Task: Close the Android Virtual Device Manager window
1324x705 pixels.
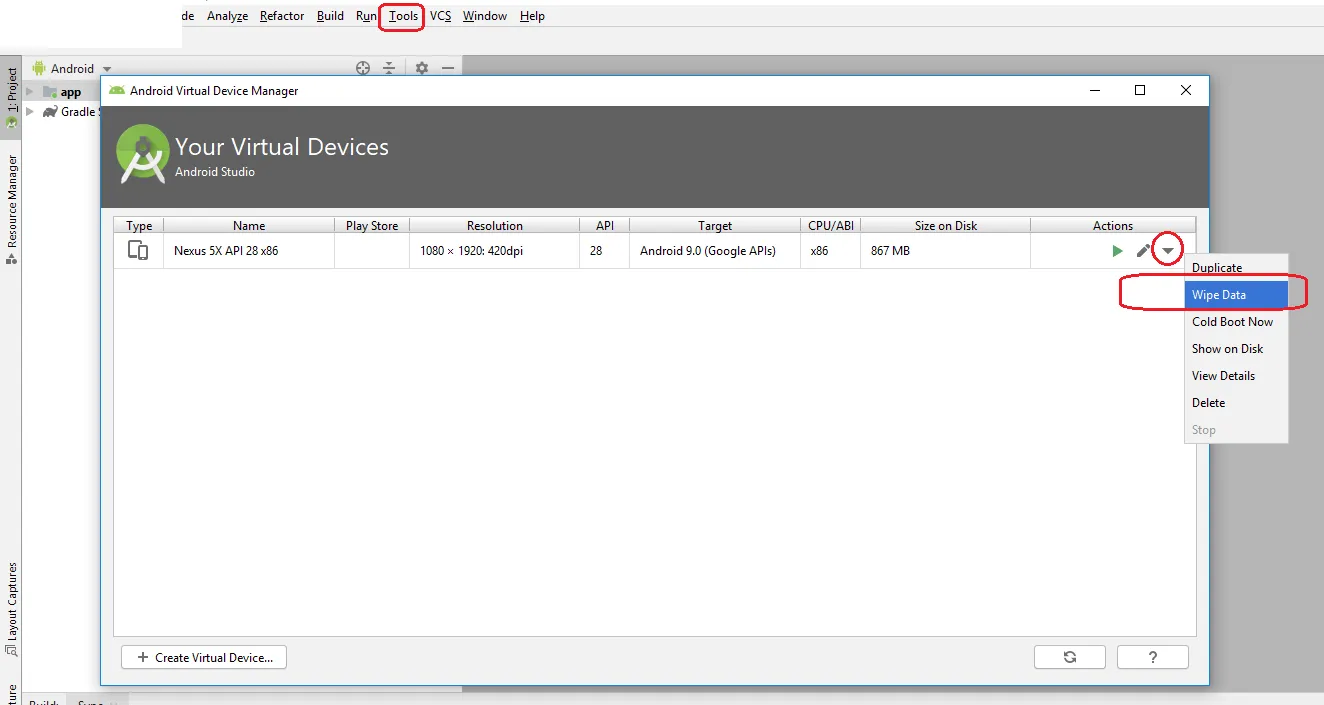Action: click(x=1185, y=90)
